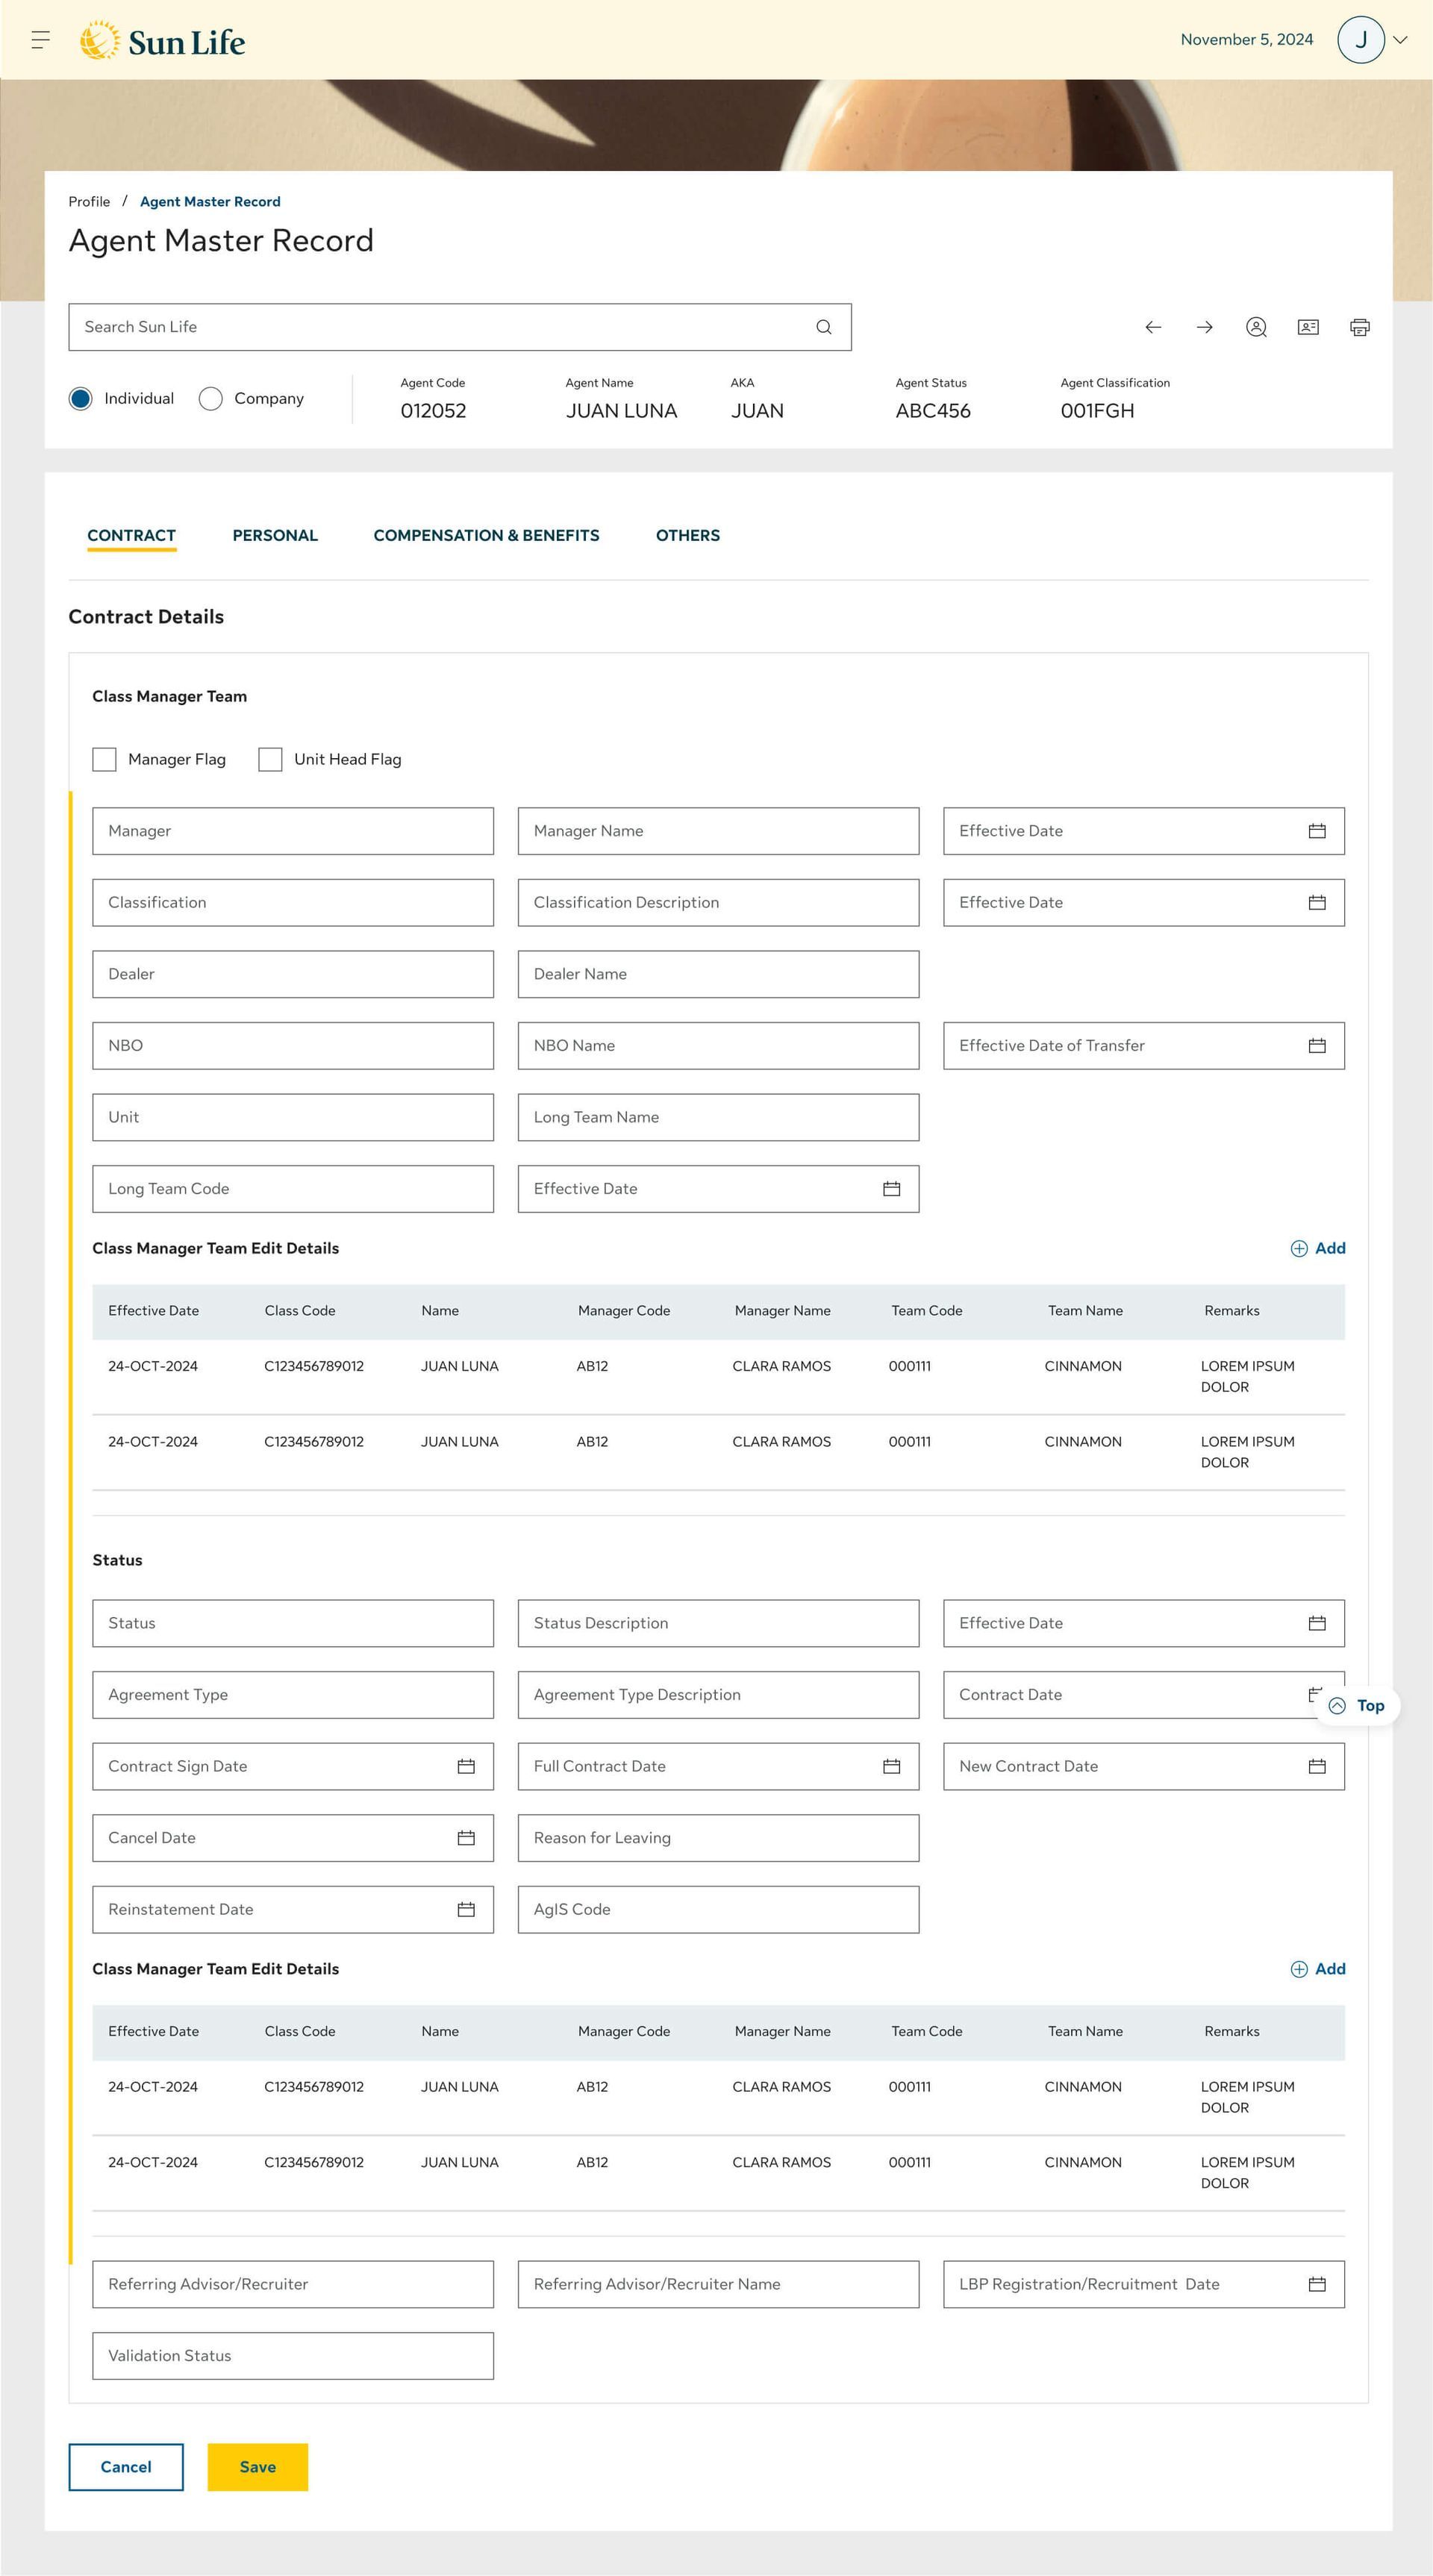Open calendar for Effective Date of Transfer
This screenshot has height=2576, width=1433.
point(1317,1045)
